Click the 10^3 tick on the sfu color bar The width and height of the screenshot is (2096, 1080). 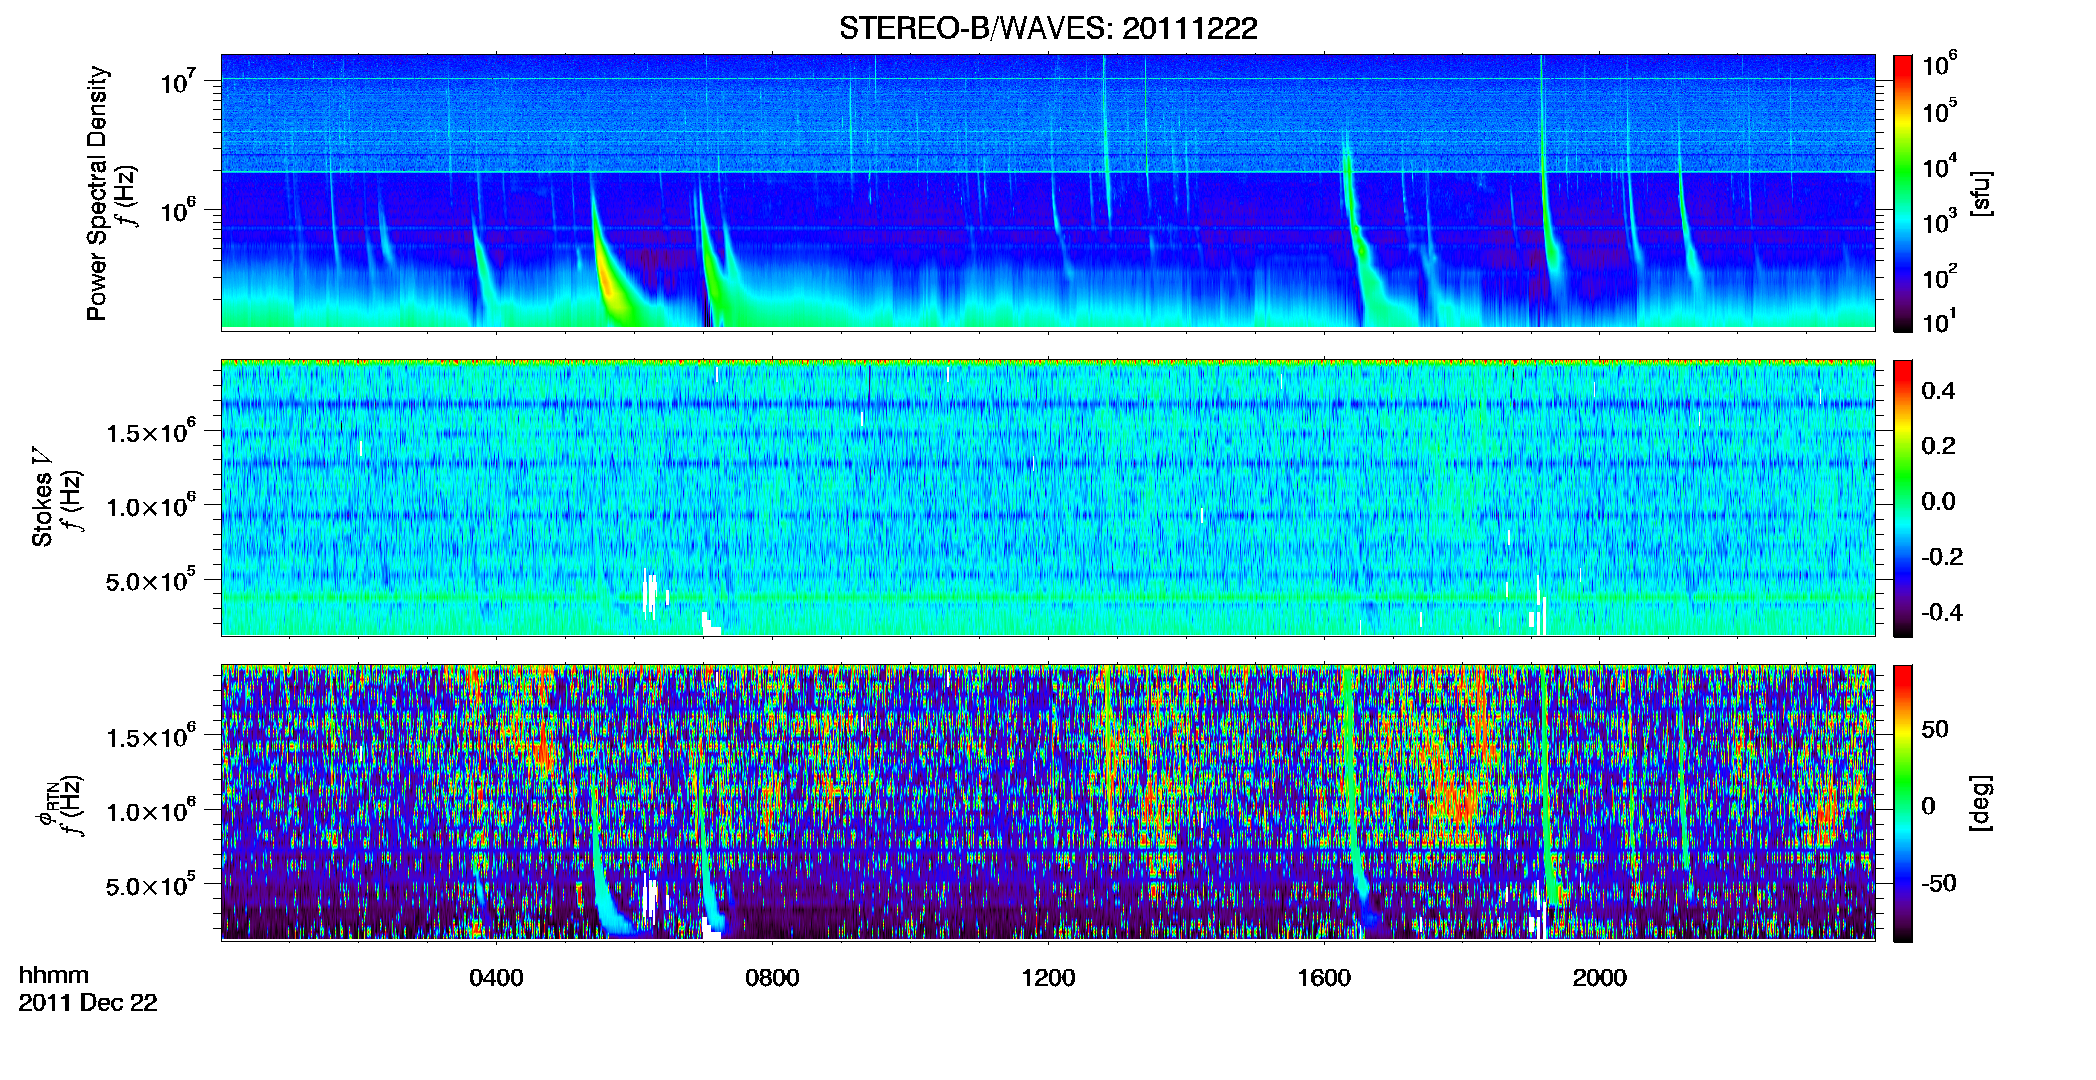click(x=1940, y=221)
